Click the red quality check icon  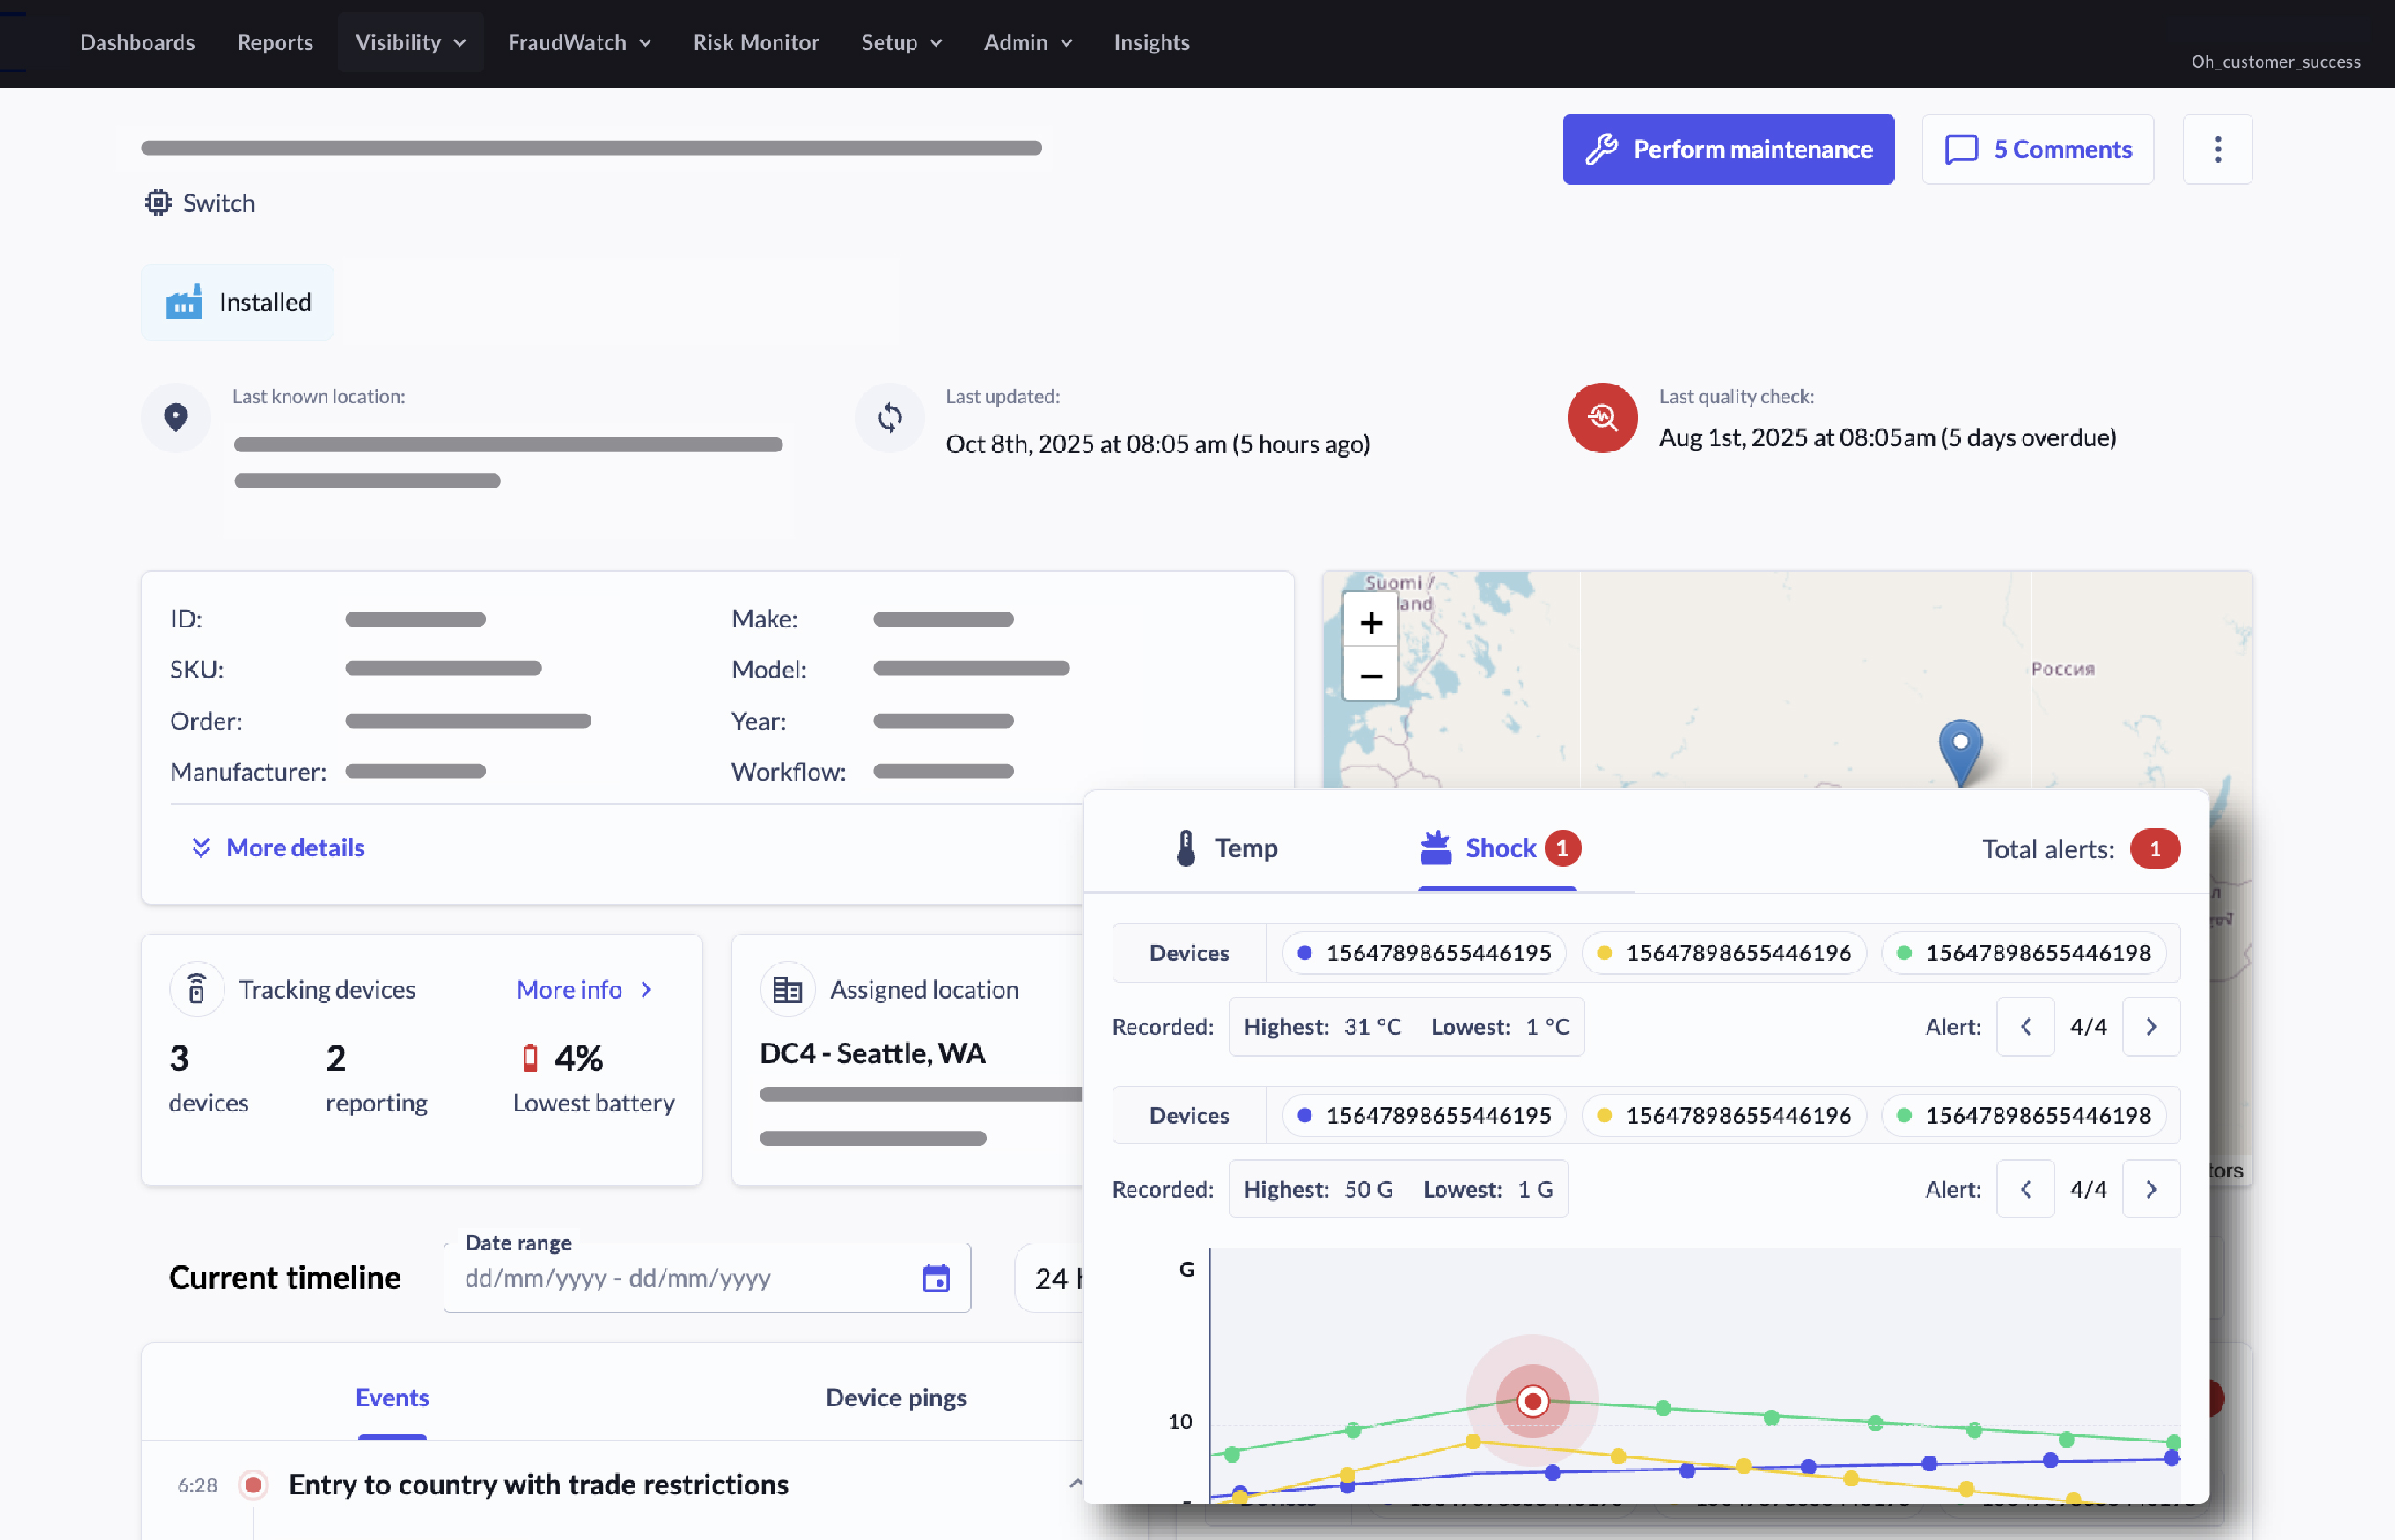(1601, 417)
